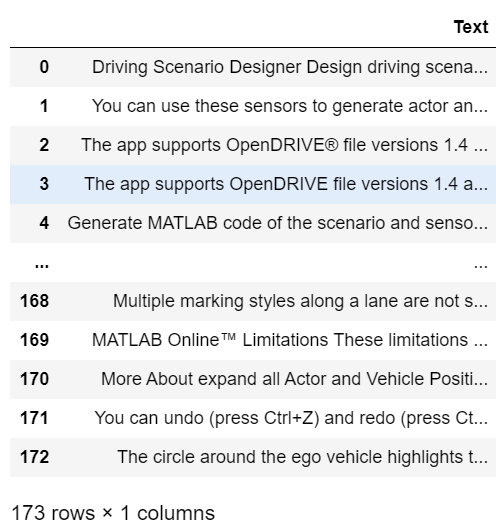Click the ellipsis in the Text column
Screen dimensions: 496x532
pyautogui.click(x=481, y=265)
